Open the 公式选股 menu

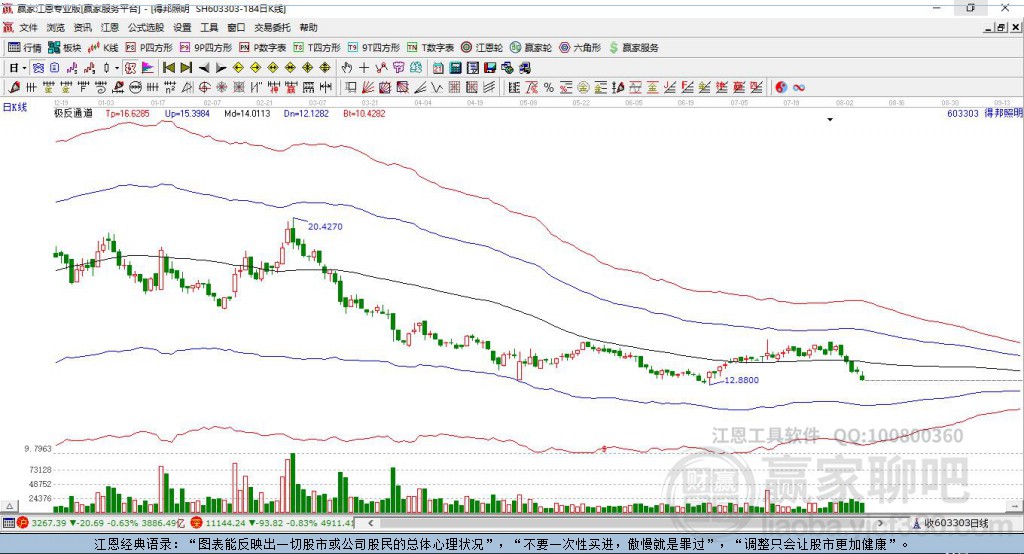146,27
